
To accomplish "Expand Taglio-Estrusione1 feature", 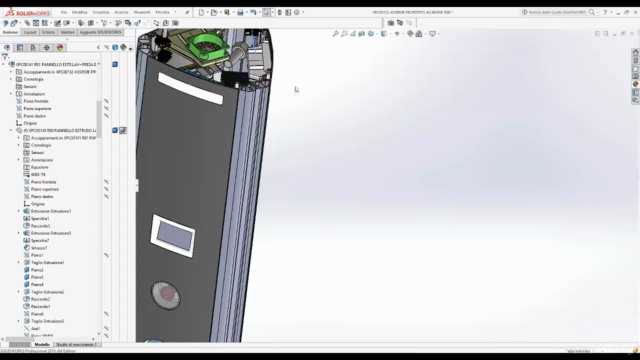I will click(x=18, y=262).
